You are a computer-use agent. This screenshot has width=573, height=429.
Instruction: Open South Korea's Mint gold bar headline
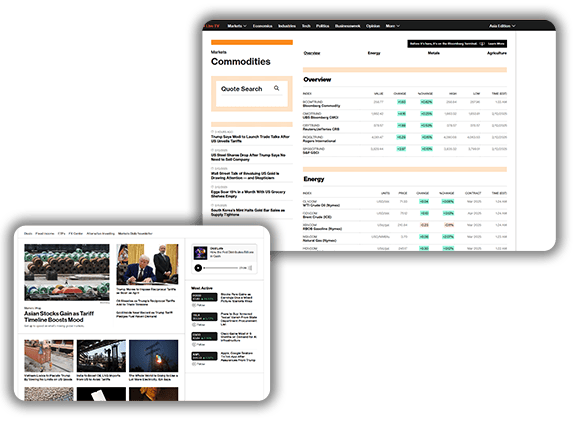[x=248, y=212]
